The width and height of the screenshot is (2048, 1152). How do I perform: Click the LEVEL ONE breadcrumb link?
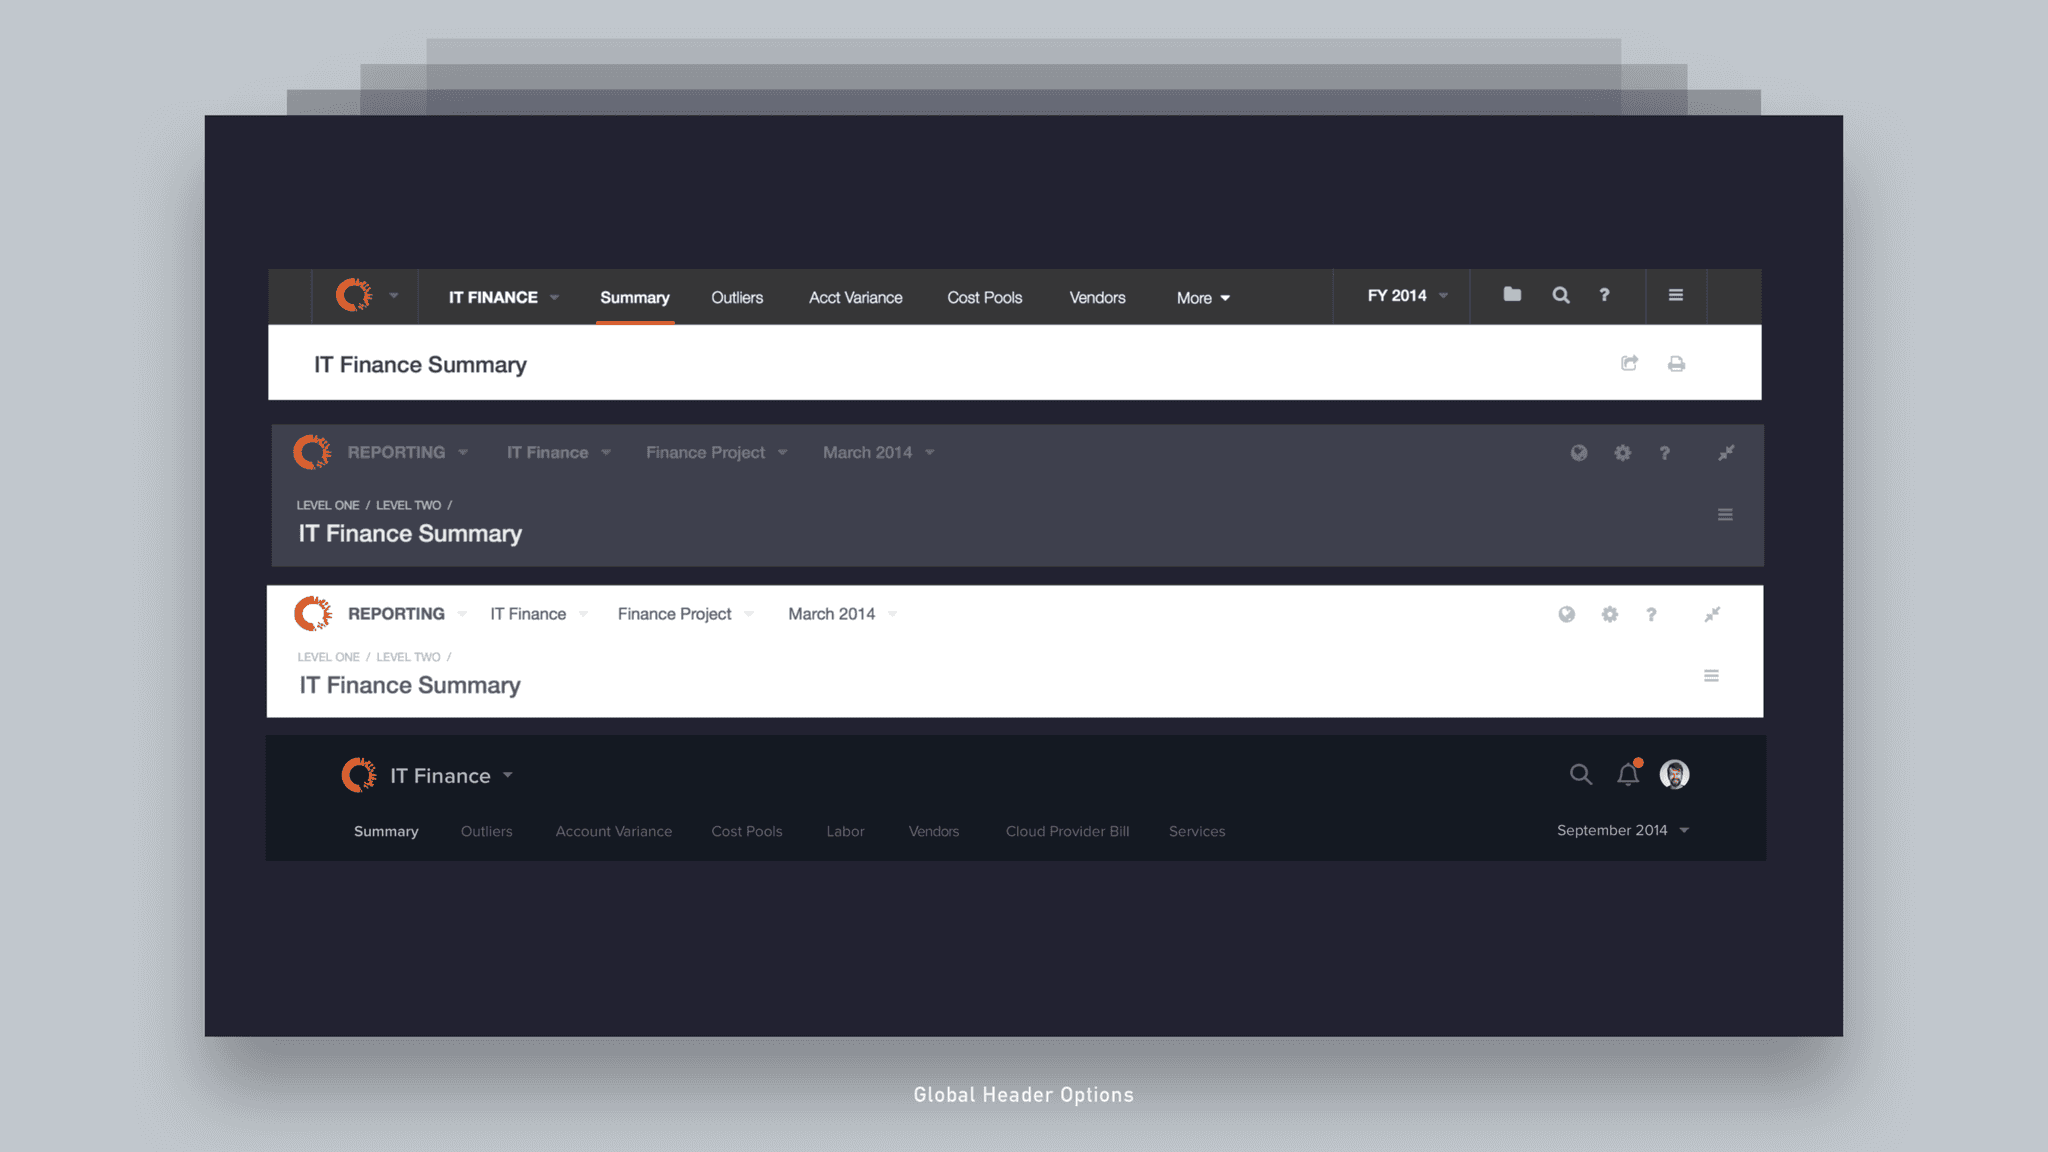[328, 505]
